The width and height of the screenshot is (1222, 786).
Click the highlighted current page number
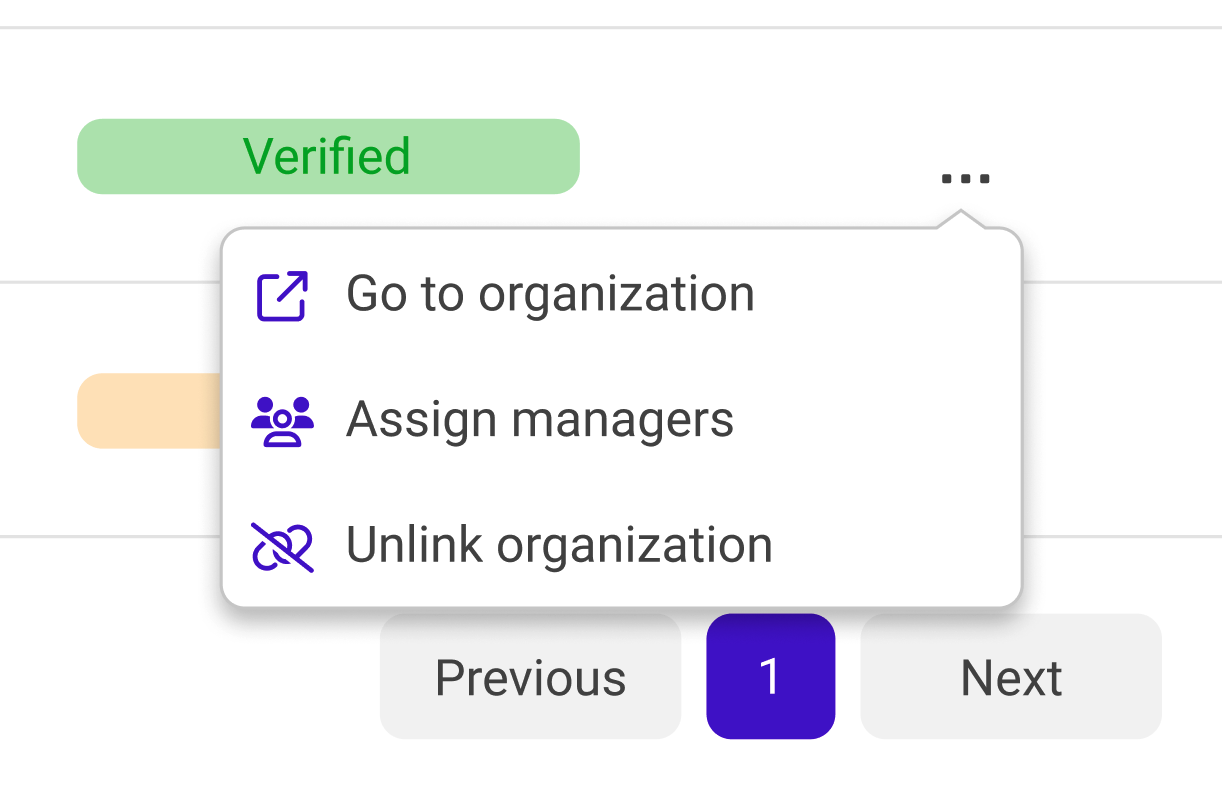770,676
